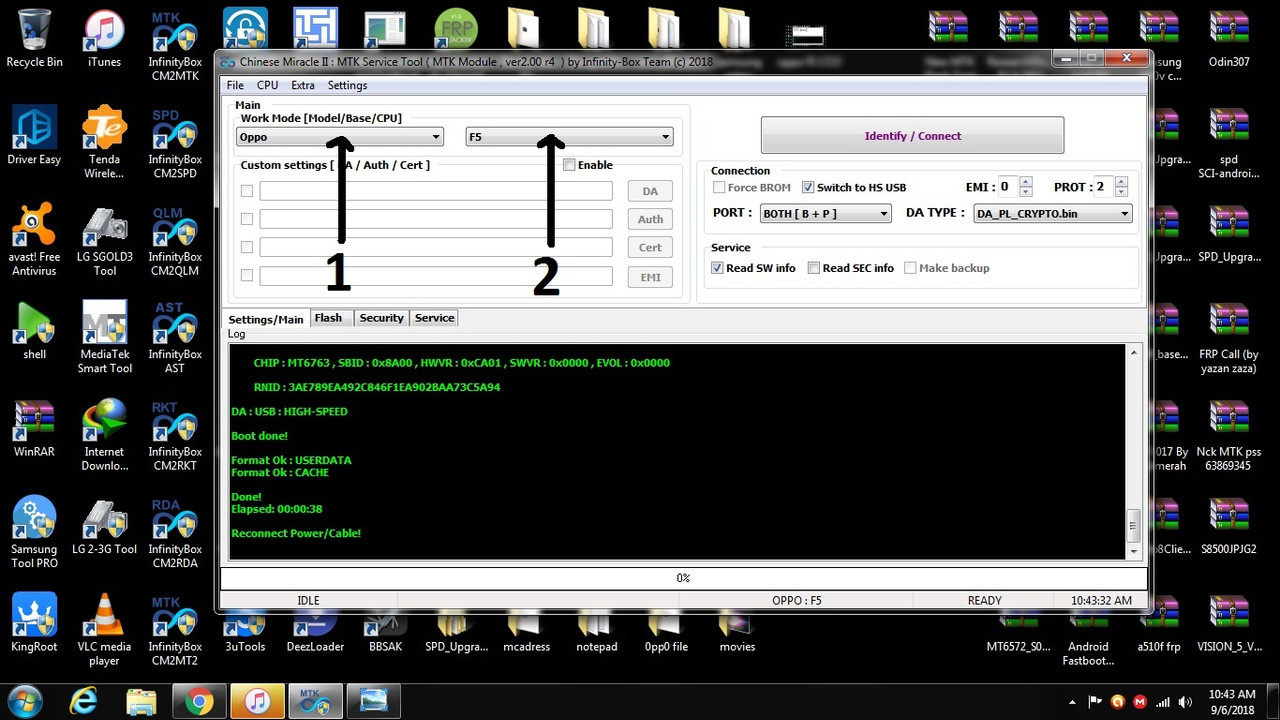Switch to the Service tab
The width and height of the screenshot is (1280, 720).
434,318
